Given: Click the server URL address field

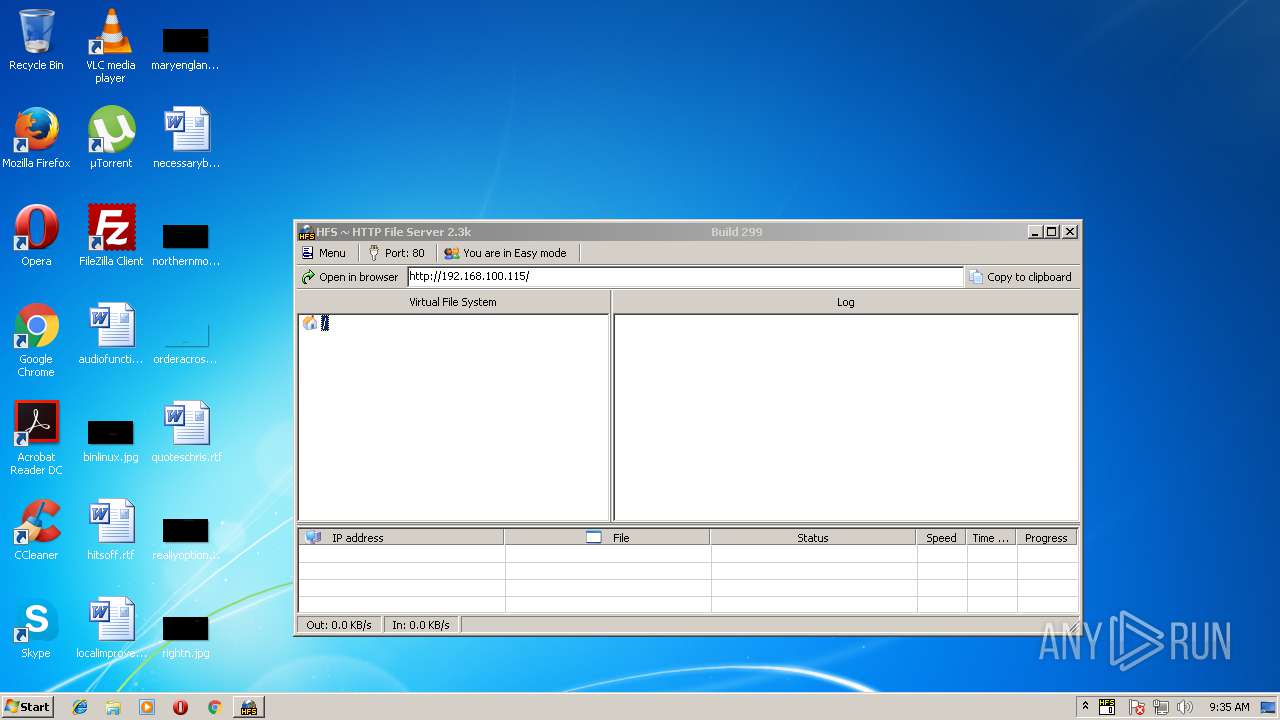Looking at the screenshot, I should click(x=685, y=277).
